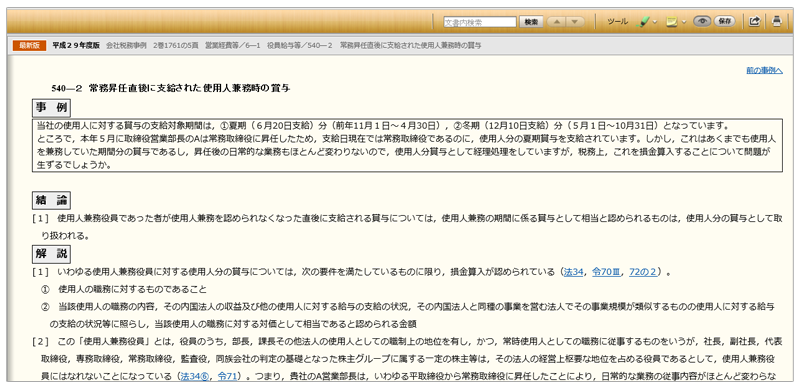Viewport: 800px width, 390px height.
Task: Click the 保存 save button
Action: click(x=724, y=21)
